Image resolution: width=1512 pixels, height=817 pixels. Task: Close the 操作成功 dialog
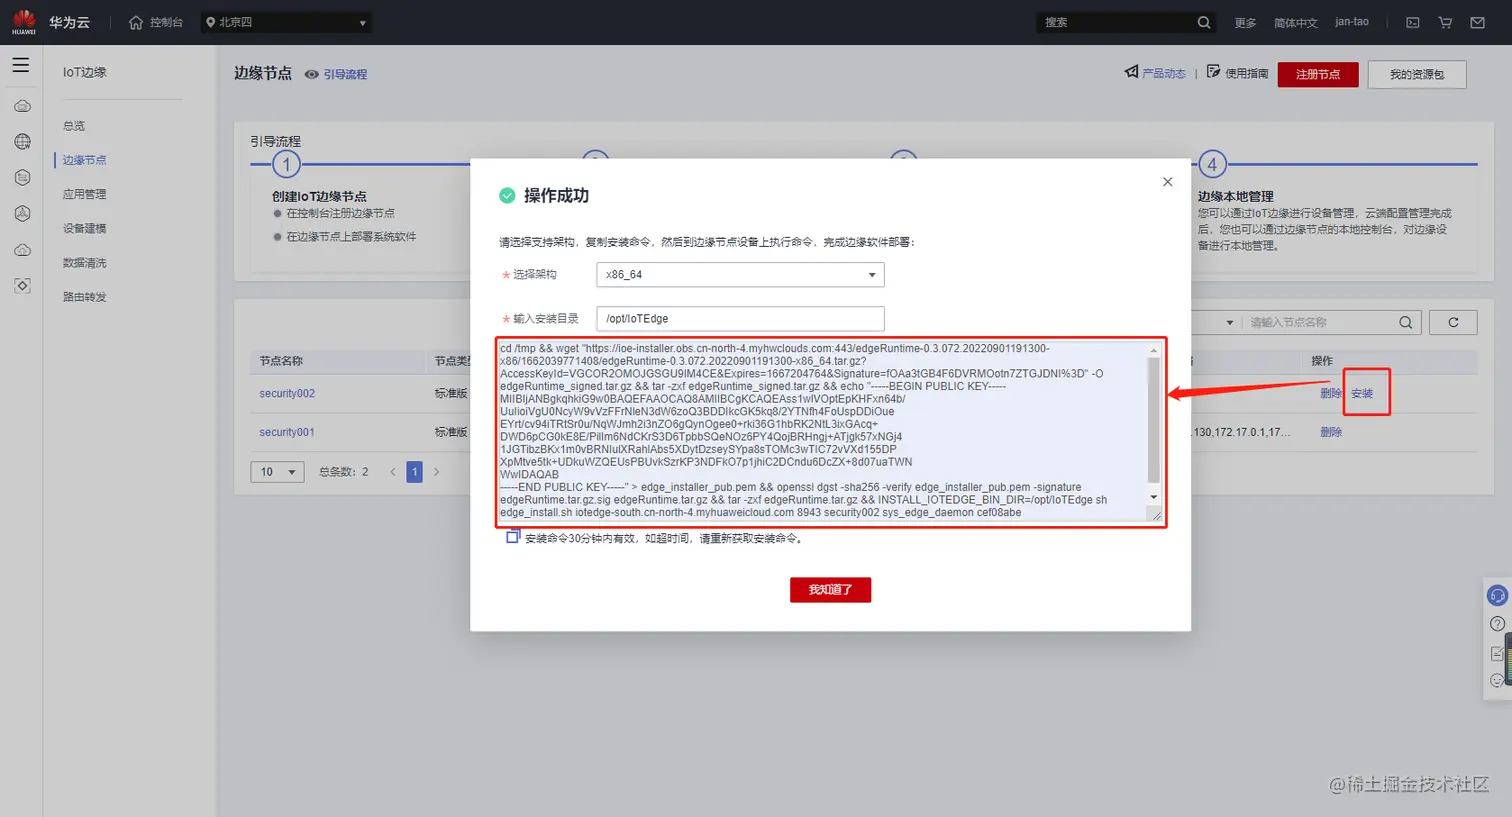click(x=1167, y=182)
